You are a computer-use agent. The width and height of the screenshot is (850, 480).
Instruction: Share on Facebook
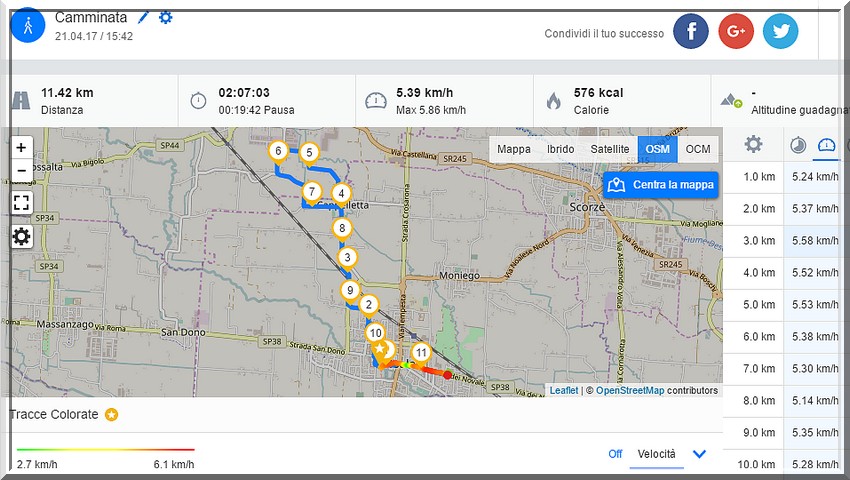coord(691,31)
